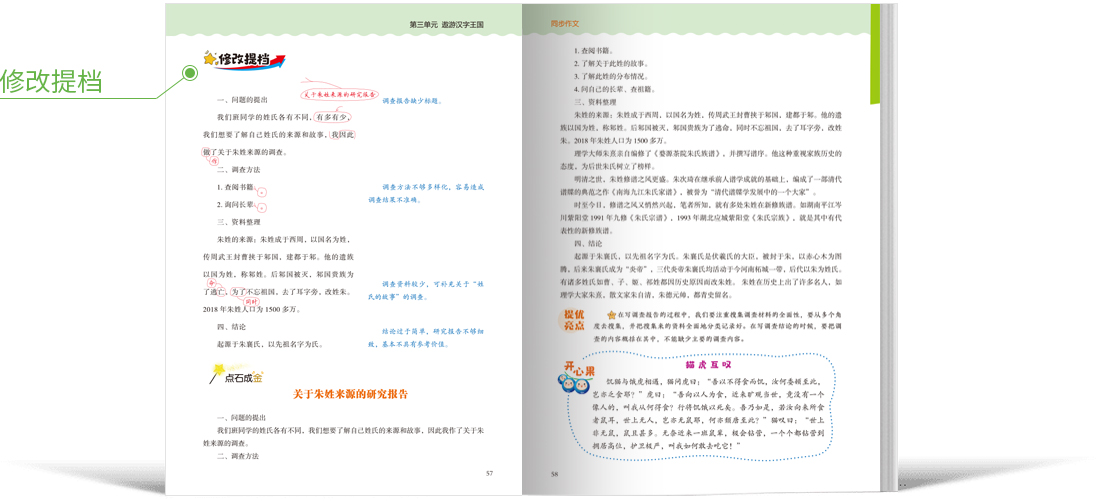Screen dimensions: 1100x501
Task: Click page number 57
Action: tap(490, 473)
